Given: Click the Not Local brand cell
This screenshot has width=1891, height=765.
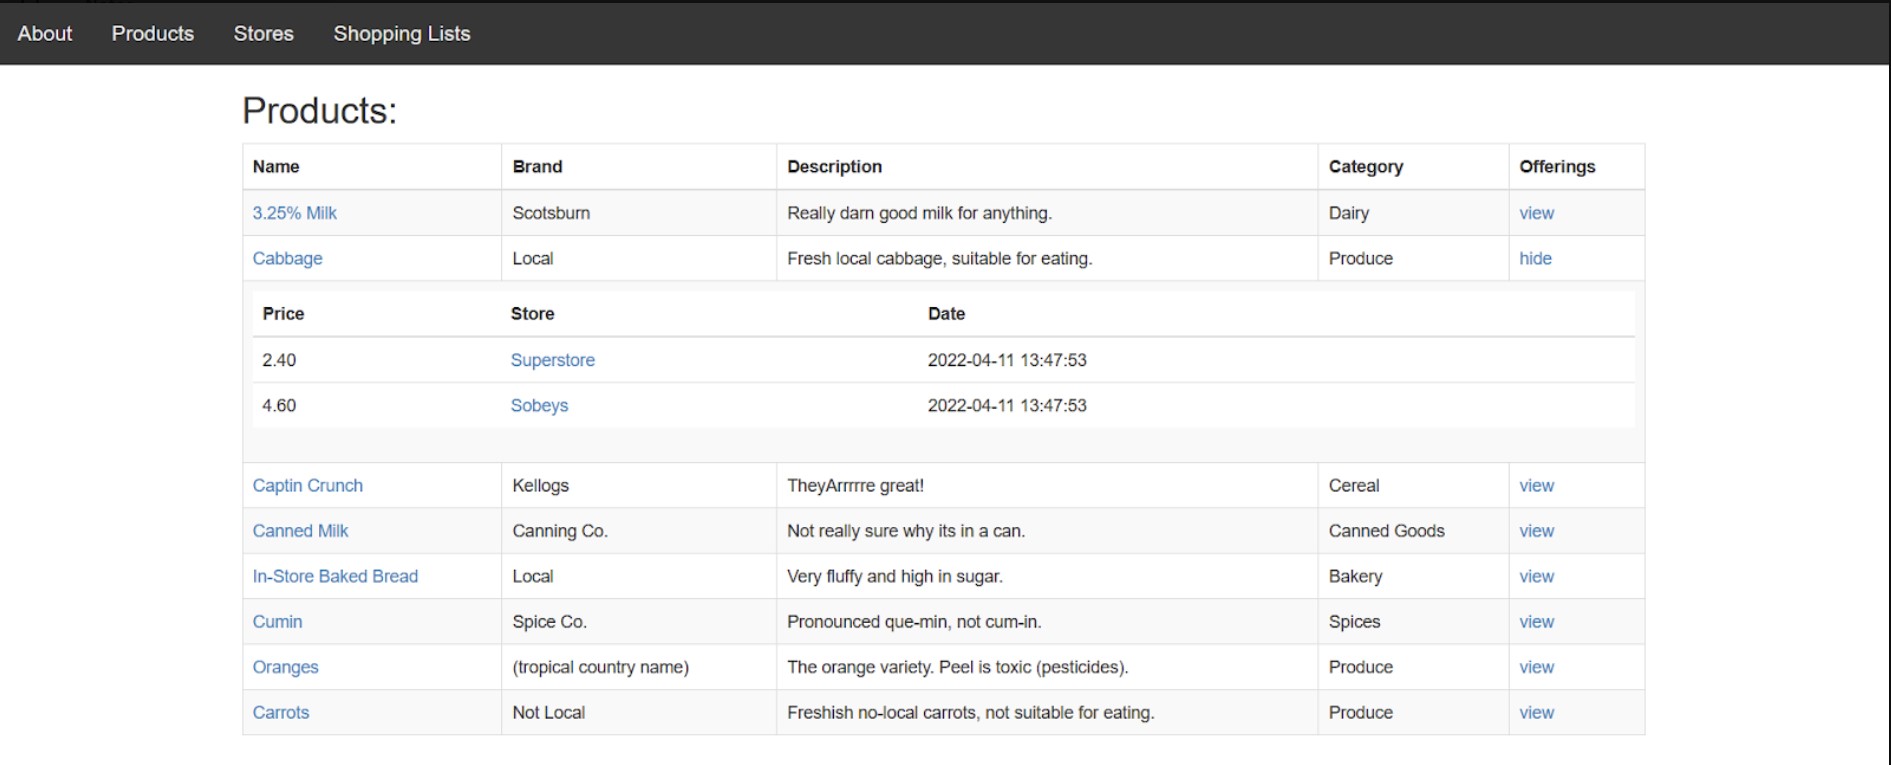Looking at the screenshot, I should click(639, 713).
